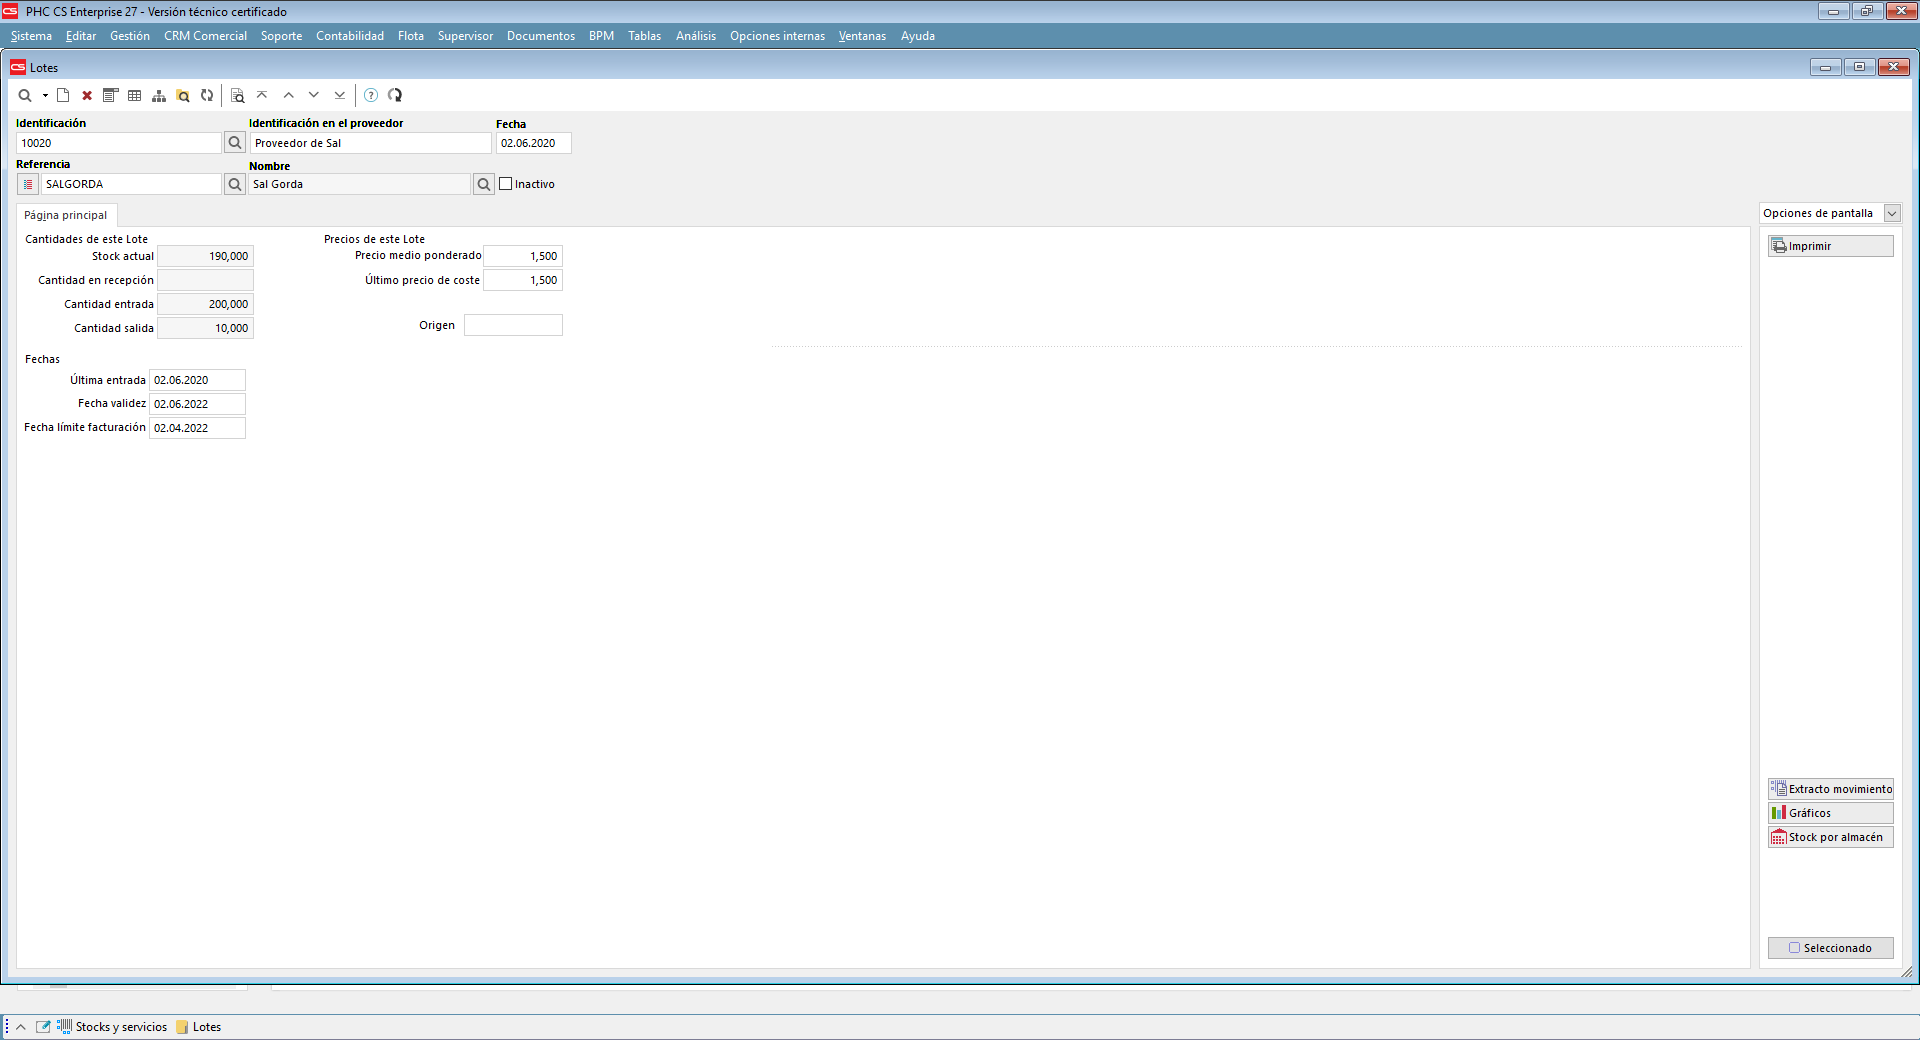Image resolution: width=1920 pixels, height=1040 pixels.
Task: Click the Fecha validez date field
Action: tap(197, 404)
